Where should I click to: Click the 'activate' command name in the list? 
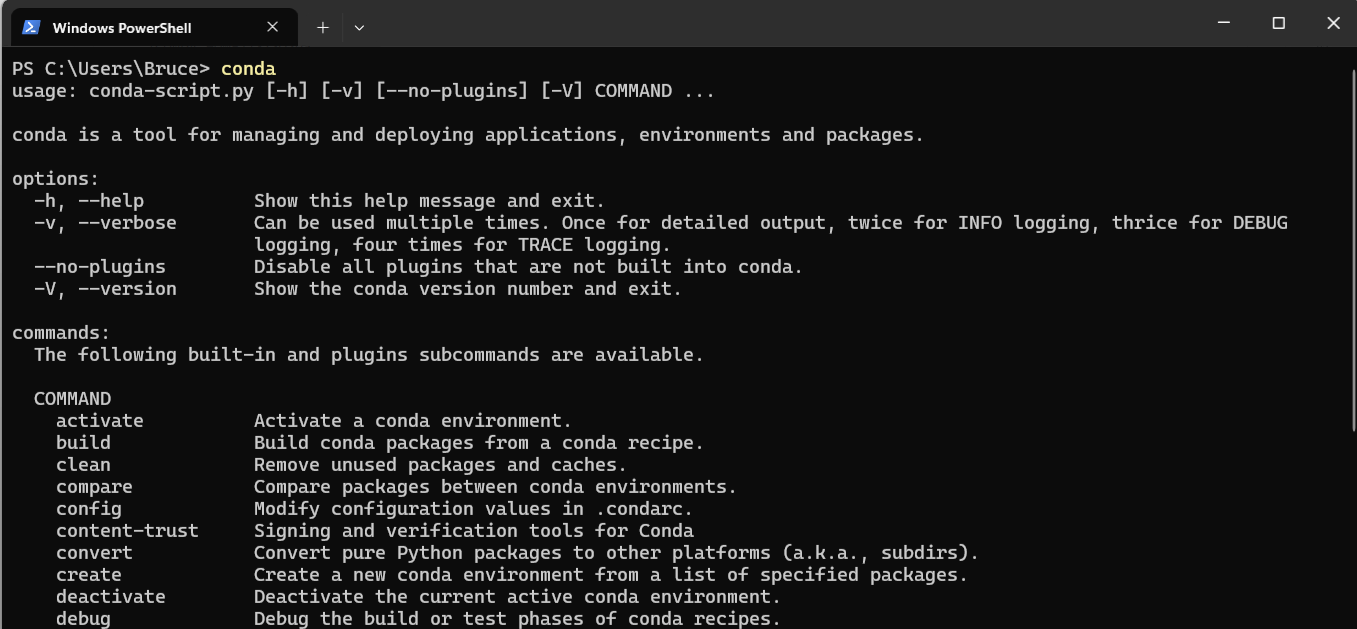[100, 421]
